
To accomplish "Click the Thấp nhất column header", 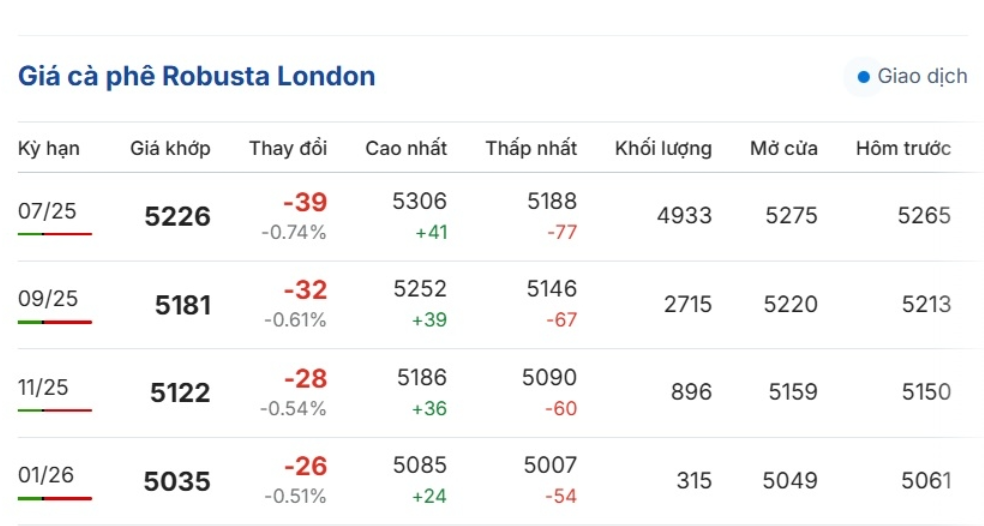I will click(531, 149).
